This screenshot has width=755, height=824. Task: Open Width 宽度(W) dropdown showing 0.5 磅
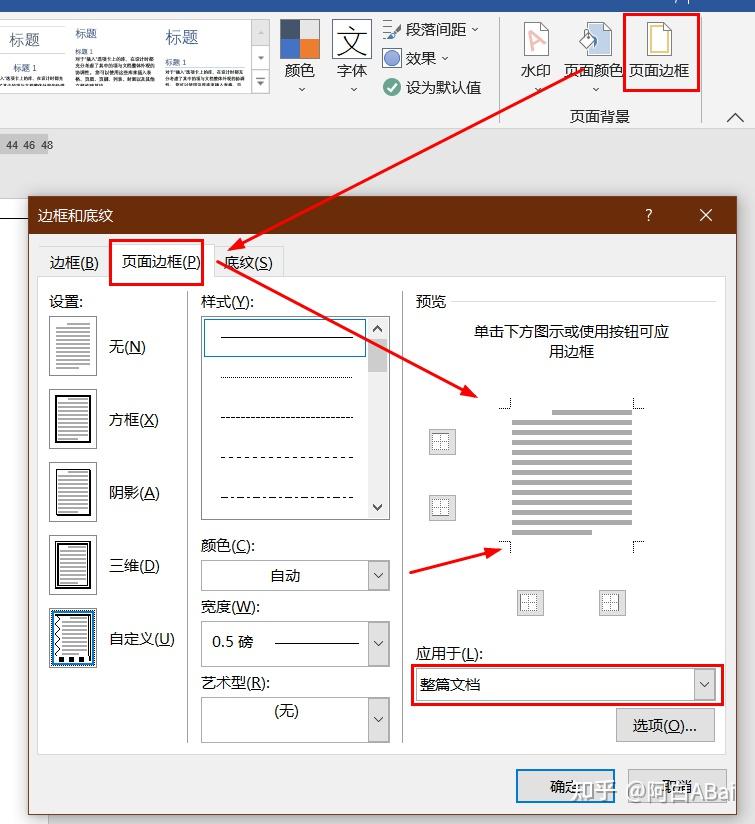point(295,643)
